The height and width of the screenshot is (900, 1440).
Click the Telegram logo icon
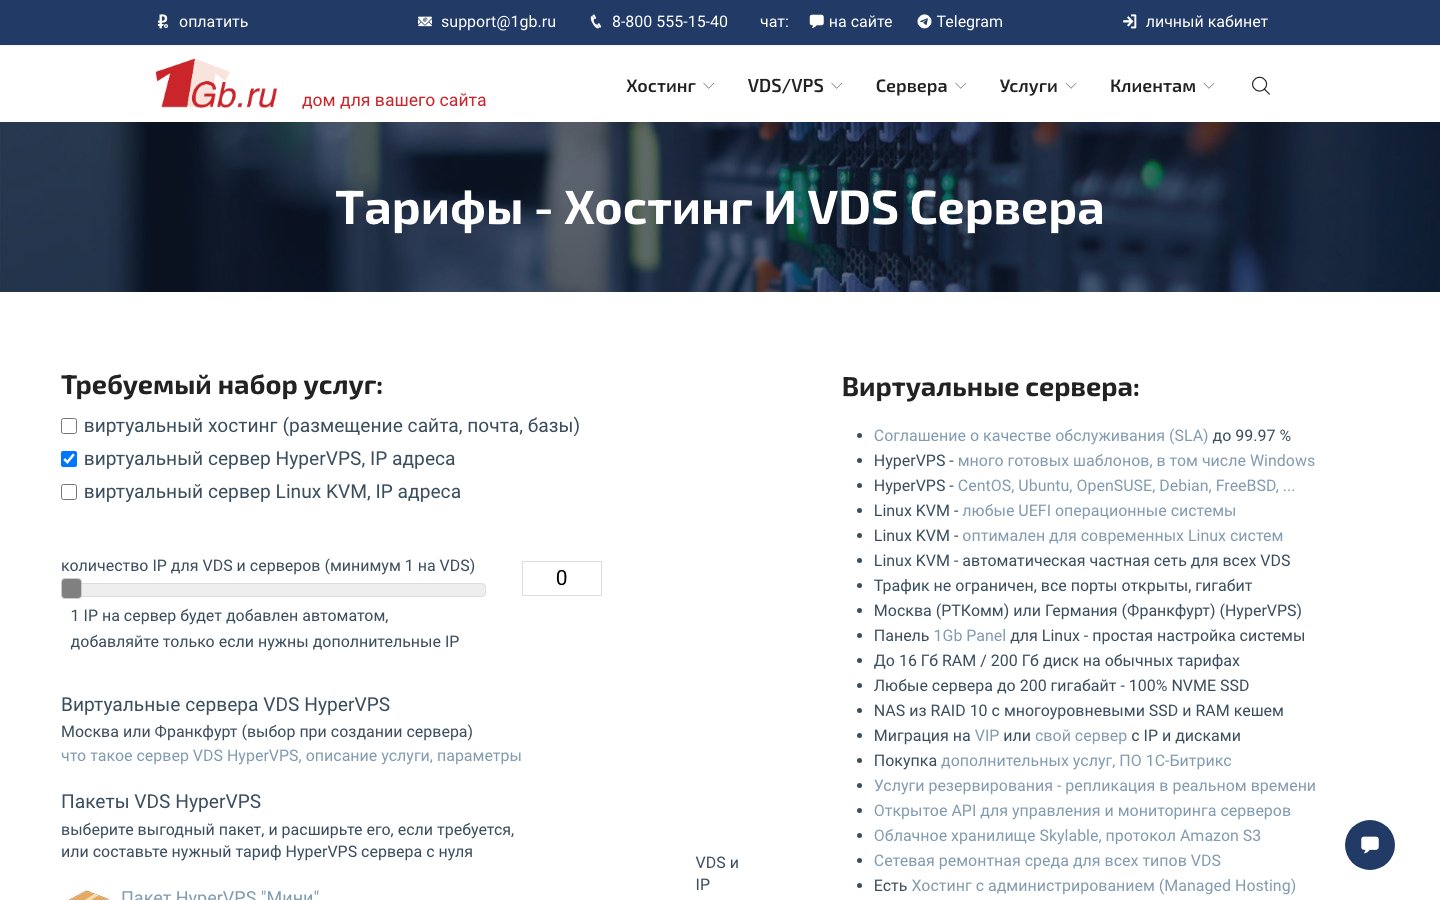(x=924, y=21)
